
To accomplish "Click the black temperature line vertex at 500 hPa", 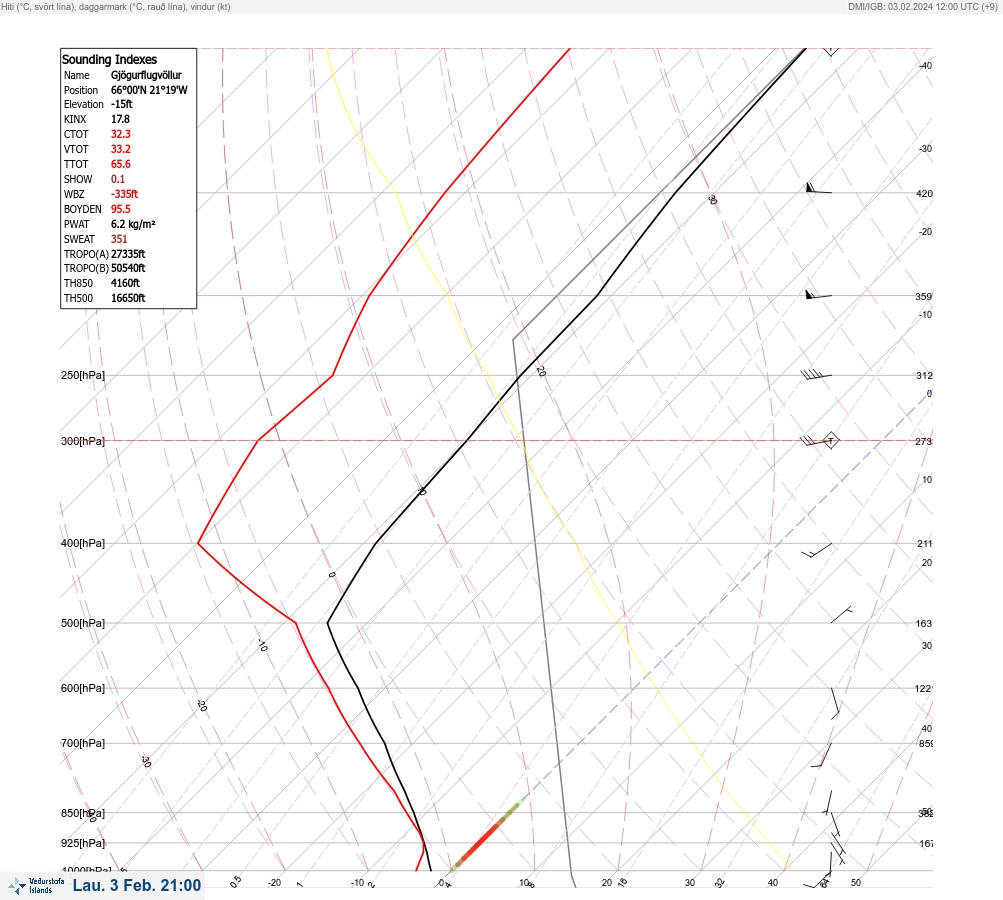I will point(328,622).
